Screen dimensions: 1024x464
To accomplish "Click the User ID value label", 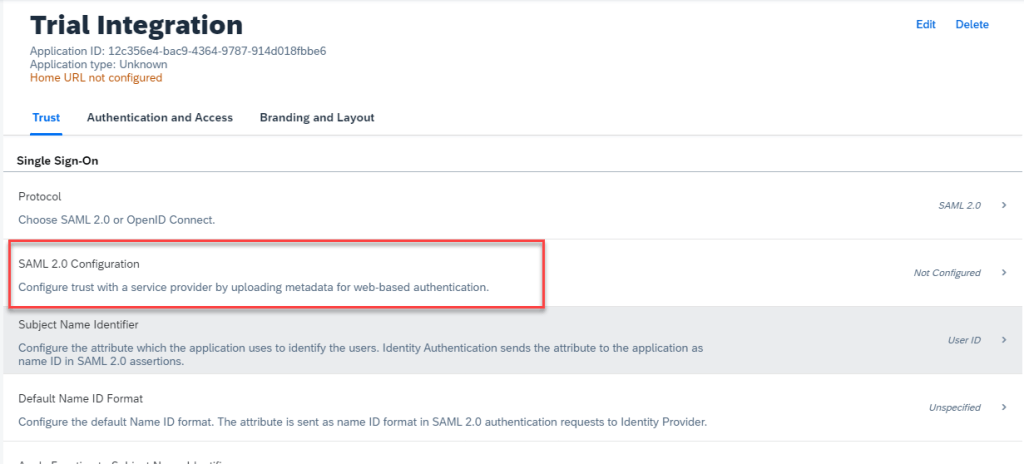I will click(x=964, y=340).
